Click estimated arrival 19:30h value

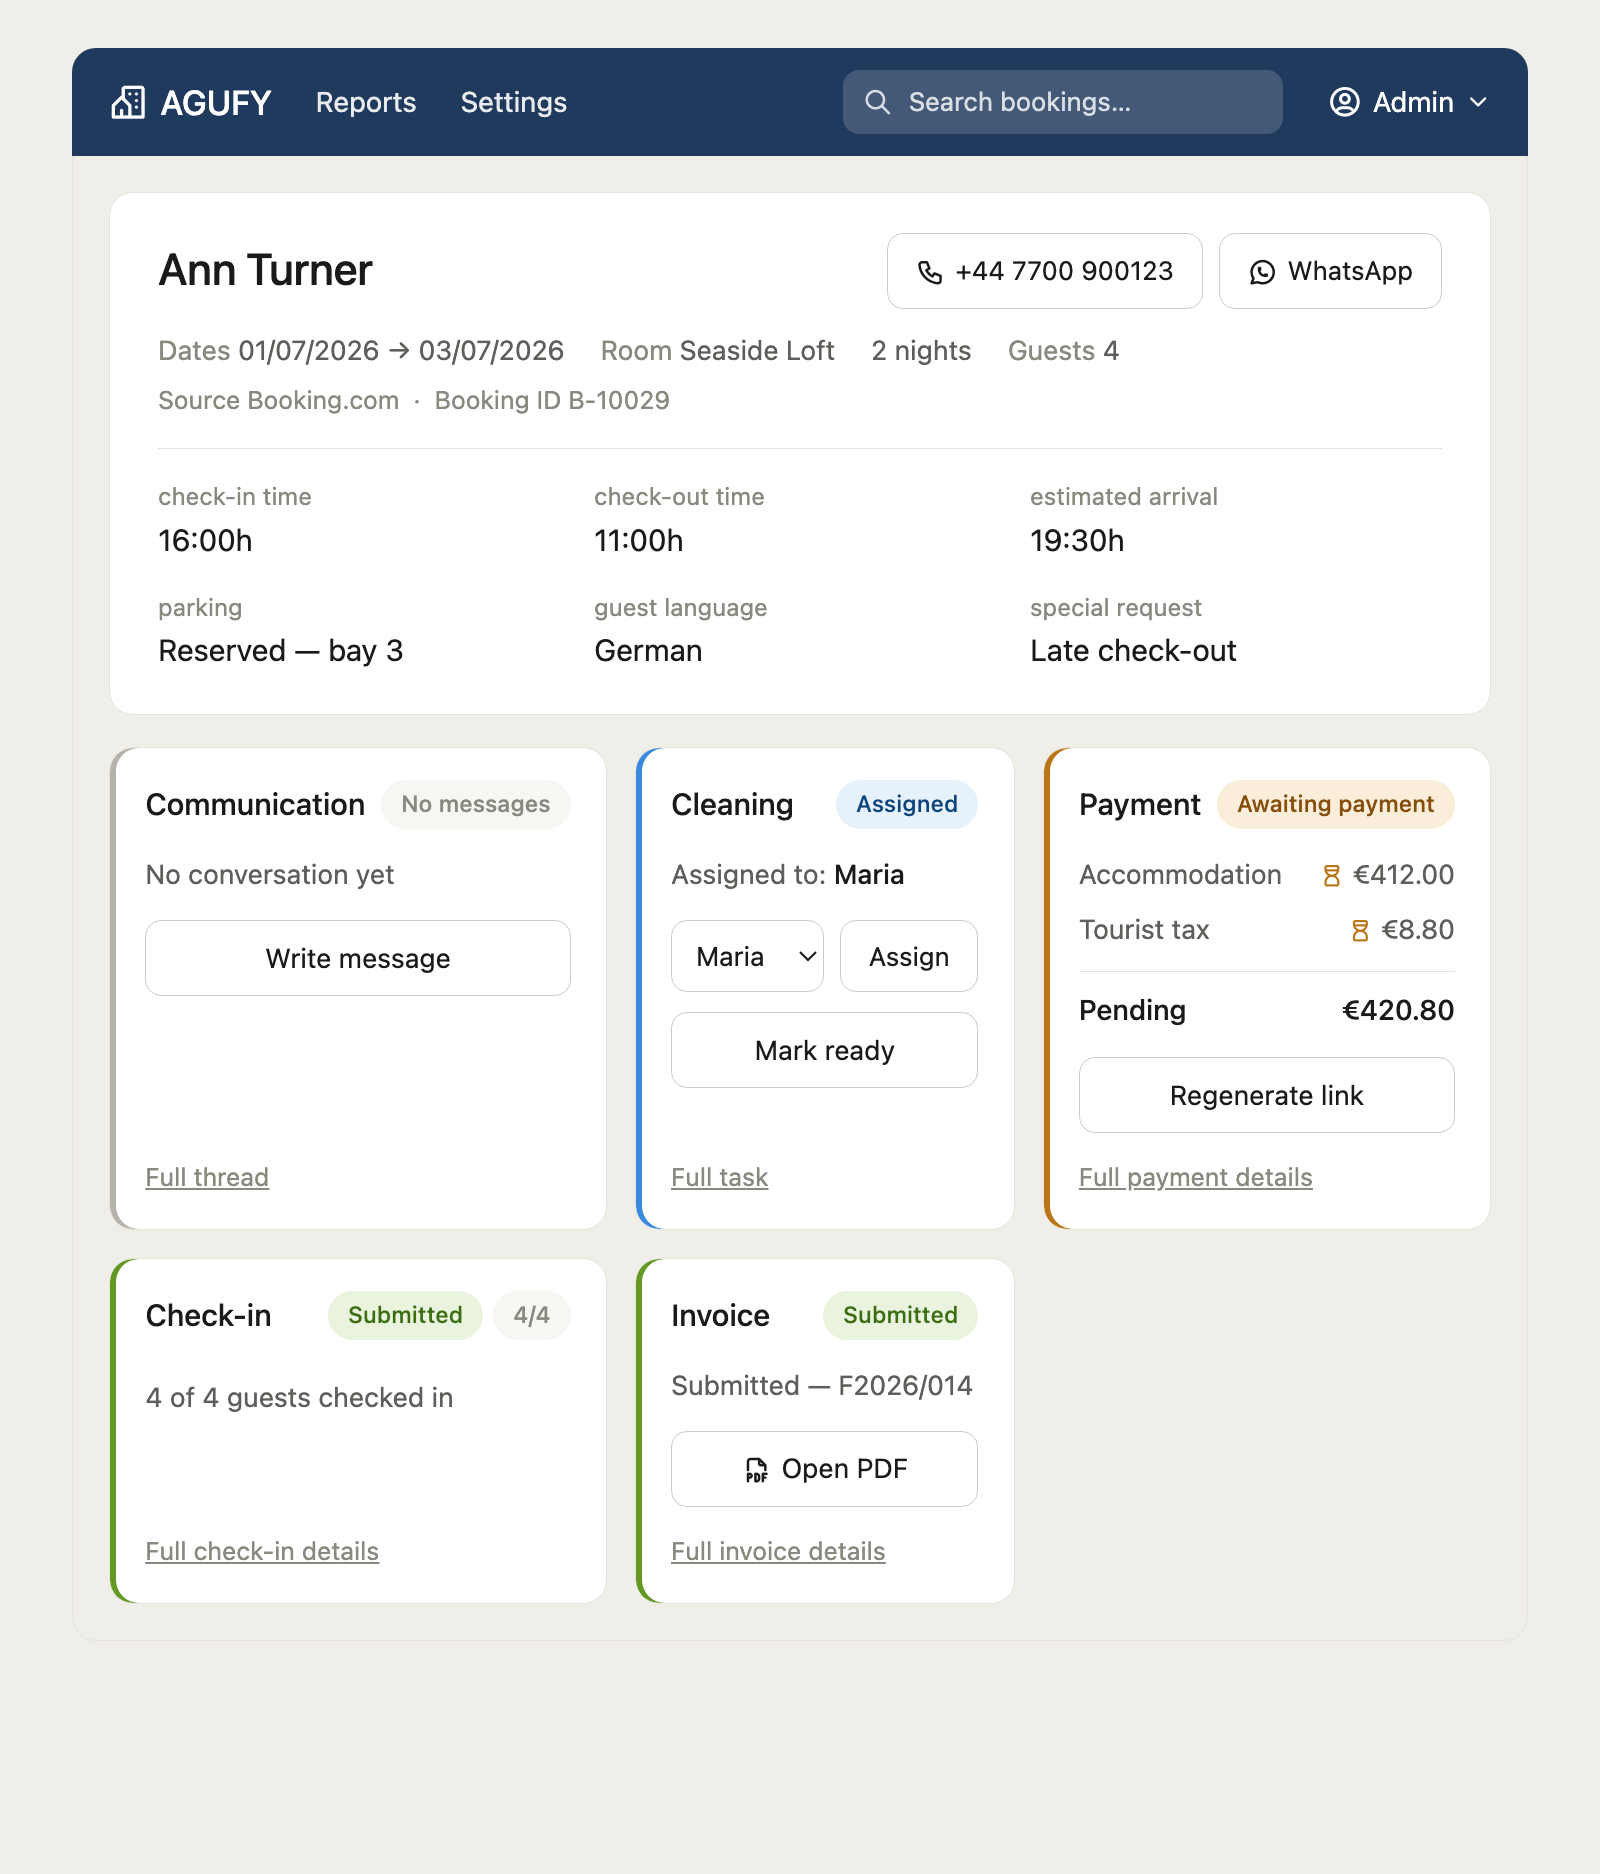pos(1077,541)
